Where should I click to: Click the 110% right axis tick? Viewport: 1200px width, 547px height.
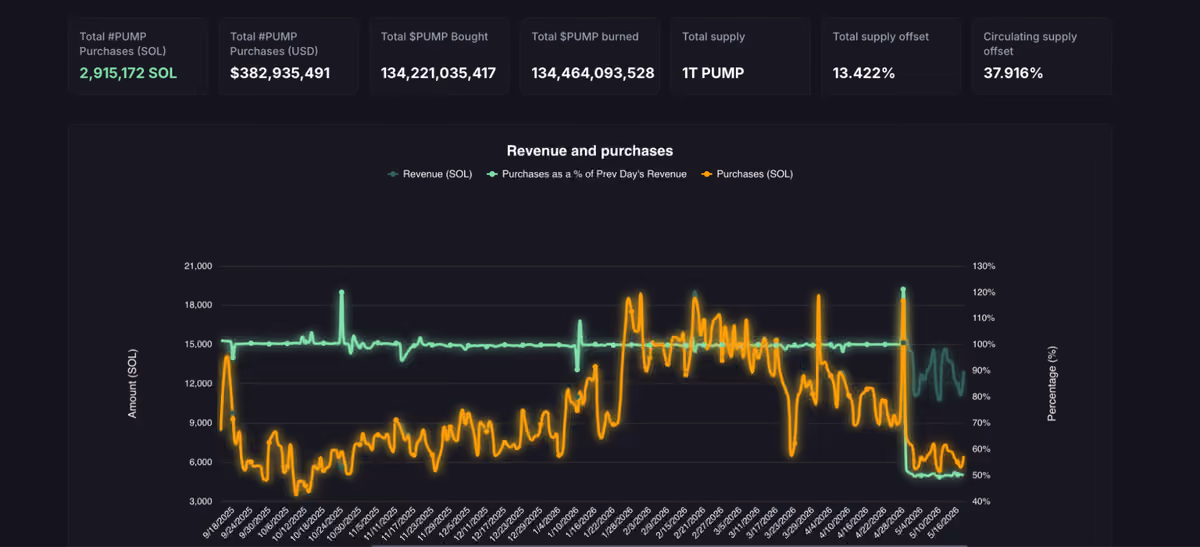[x=984, y=318]
